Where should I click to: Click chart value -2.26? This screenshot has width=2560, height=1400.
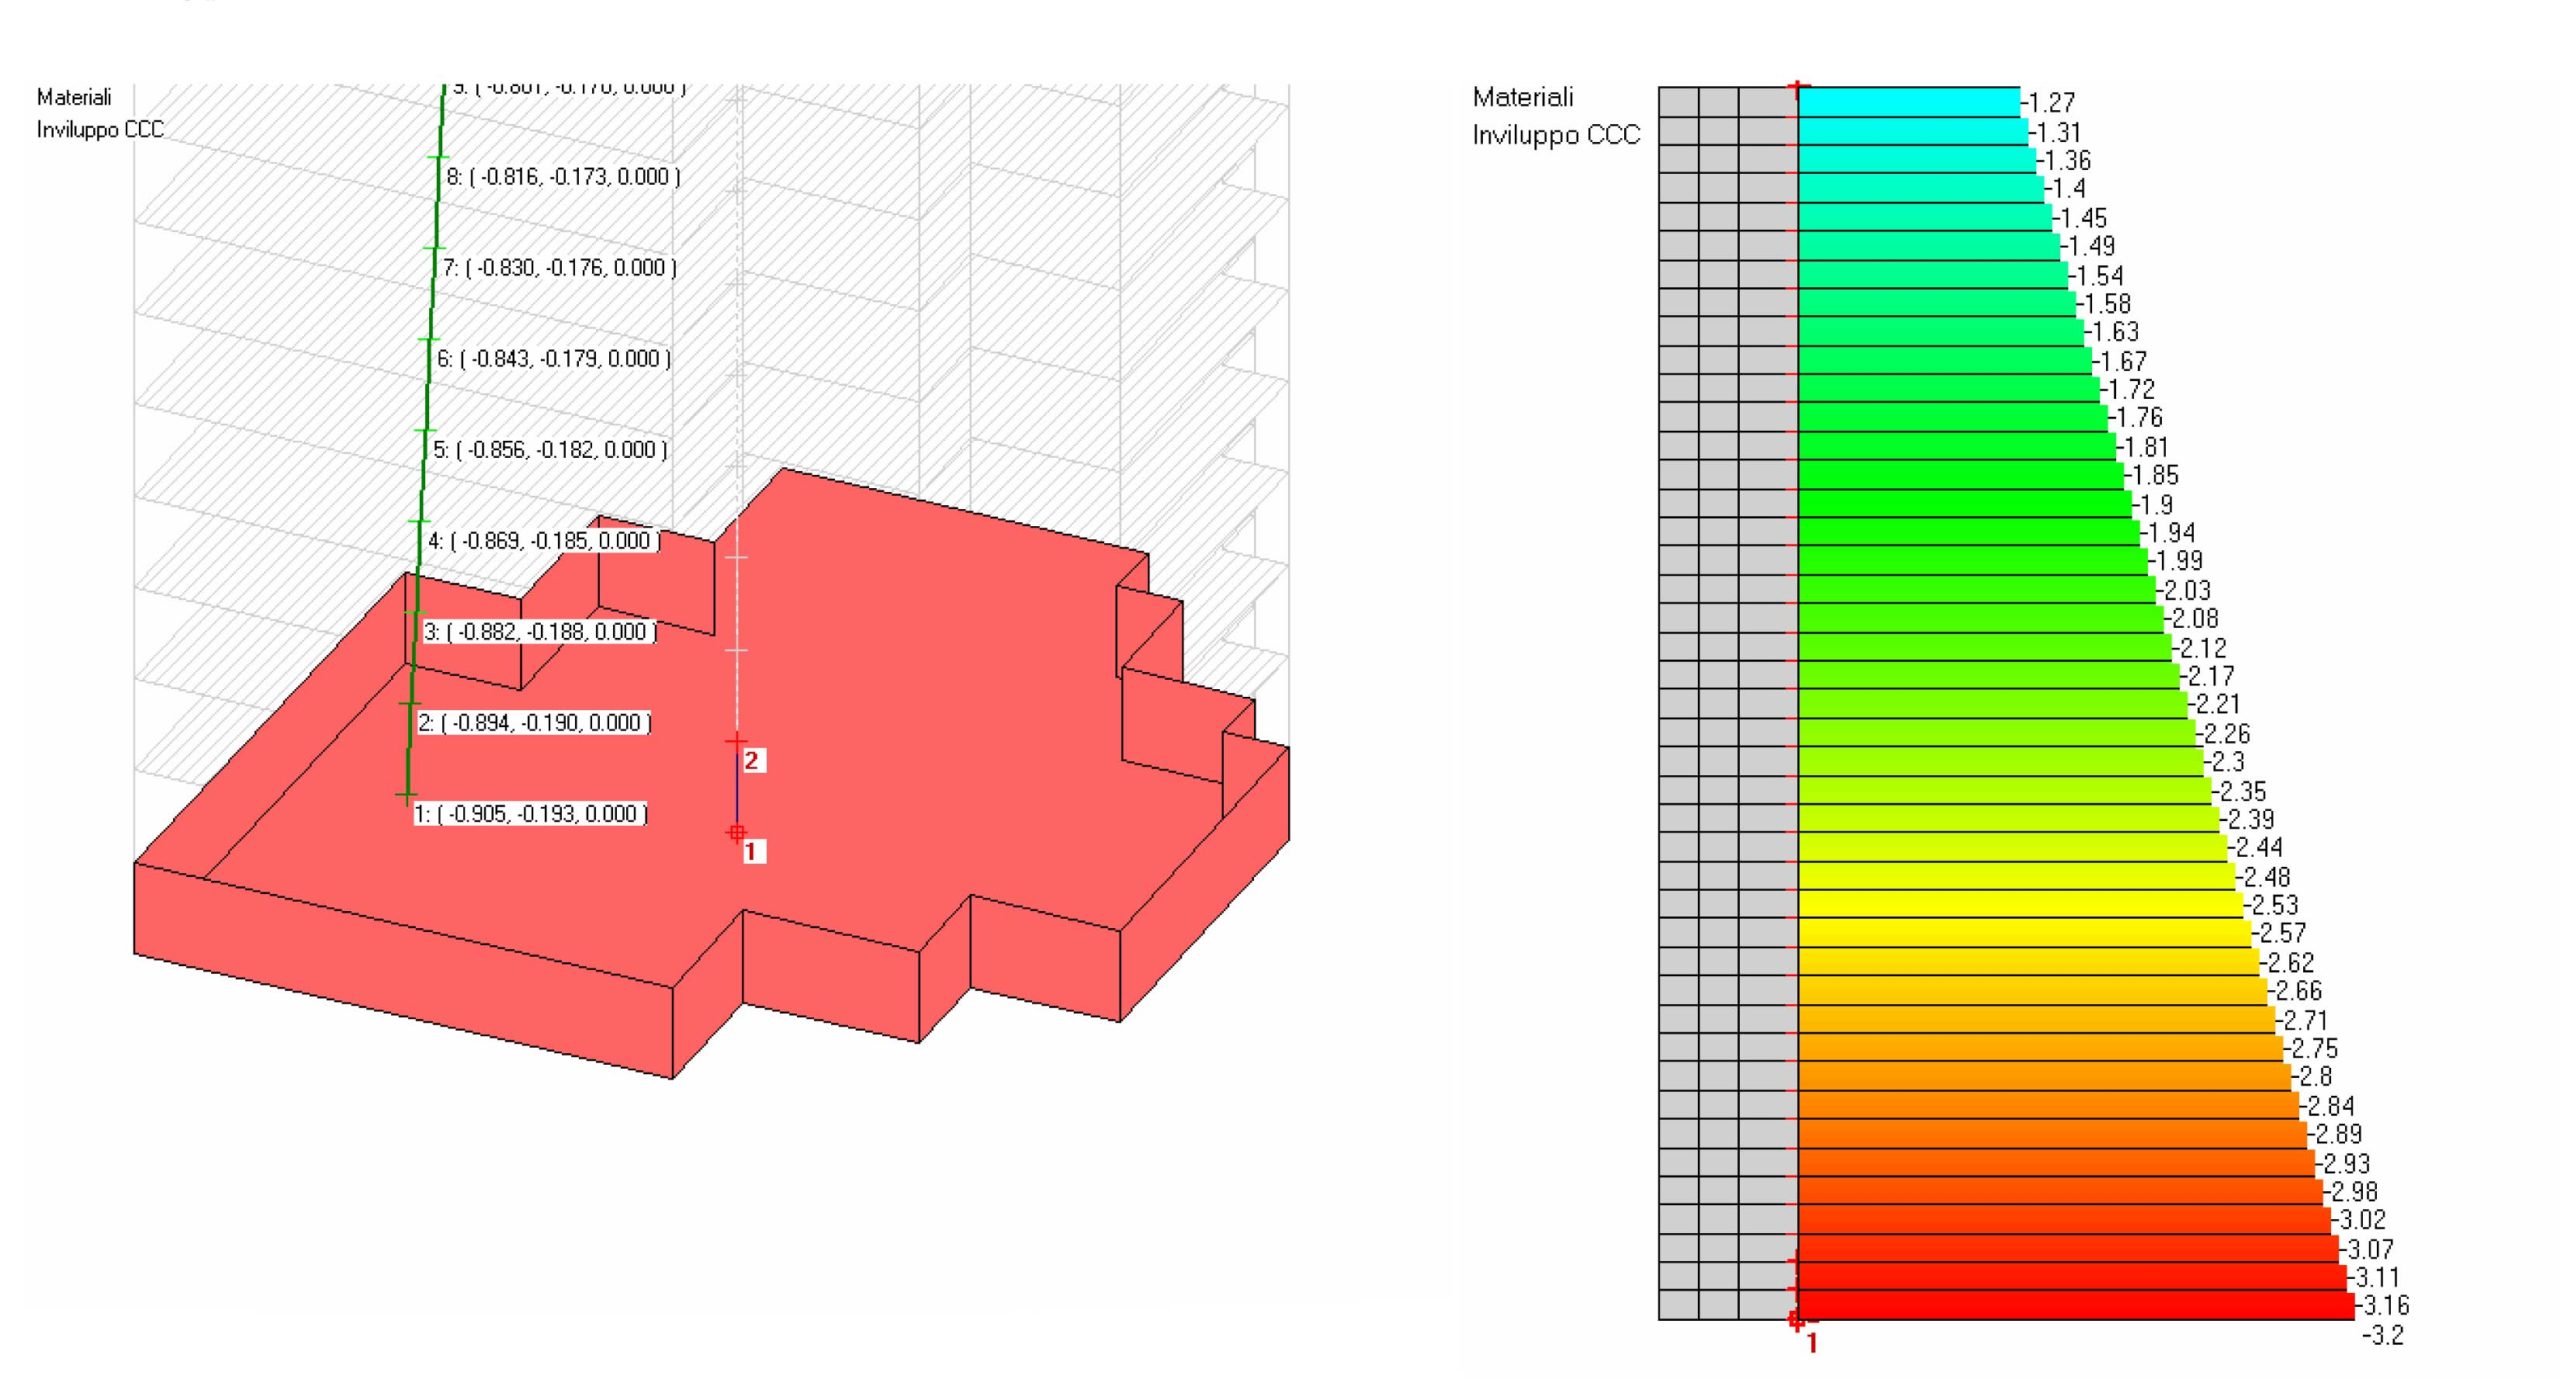tap(2224, 734)
